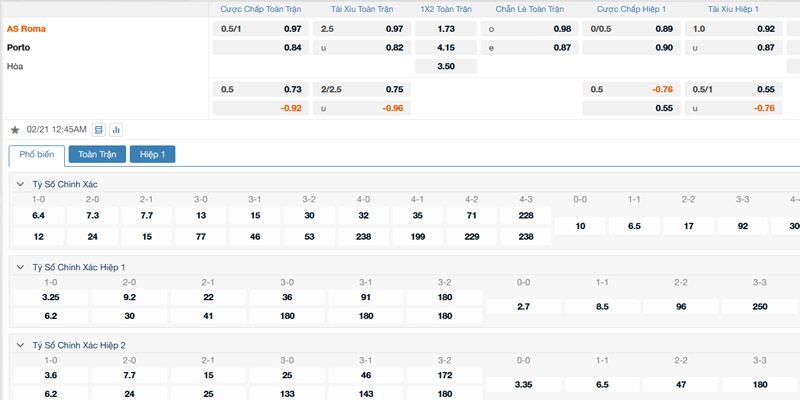Bet first half draw 1-1 at 8.5
The image size is (800, 400).
tap(602, 307)
